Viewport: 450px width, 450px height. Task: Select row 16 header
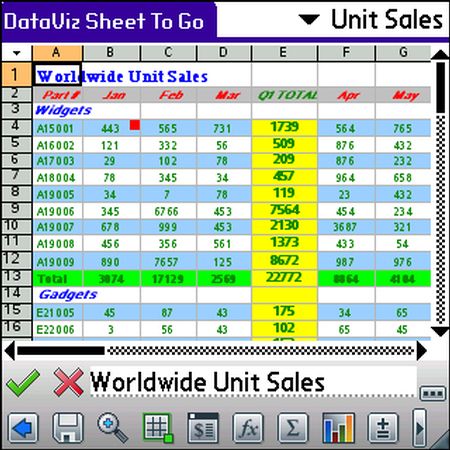tap(16, 329)
